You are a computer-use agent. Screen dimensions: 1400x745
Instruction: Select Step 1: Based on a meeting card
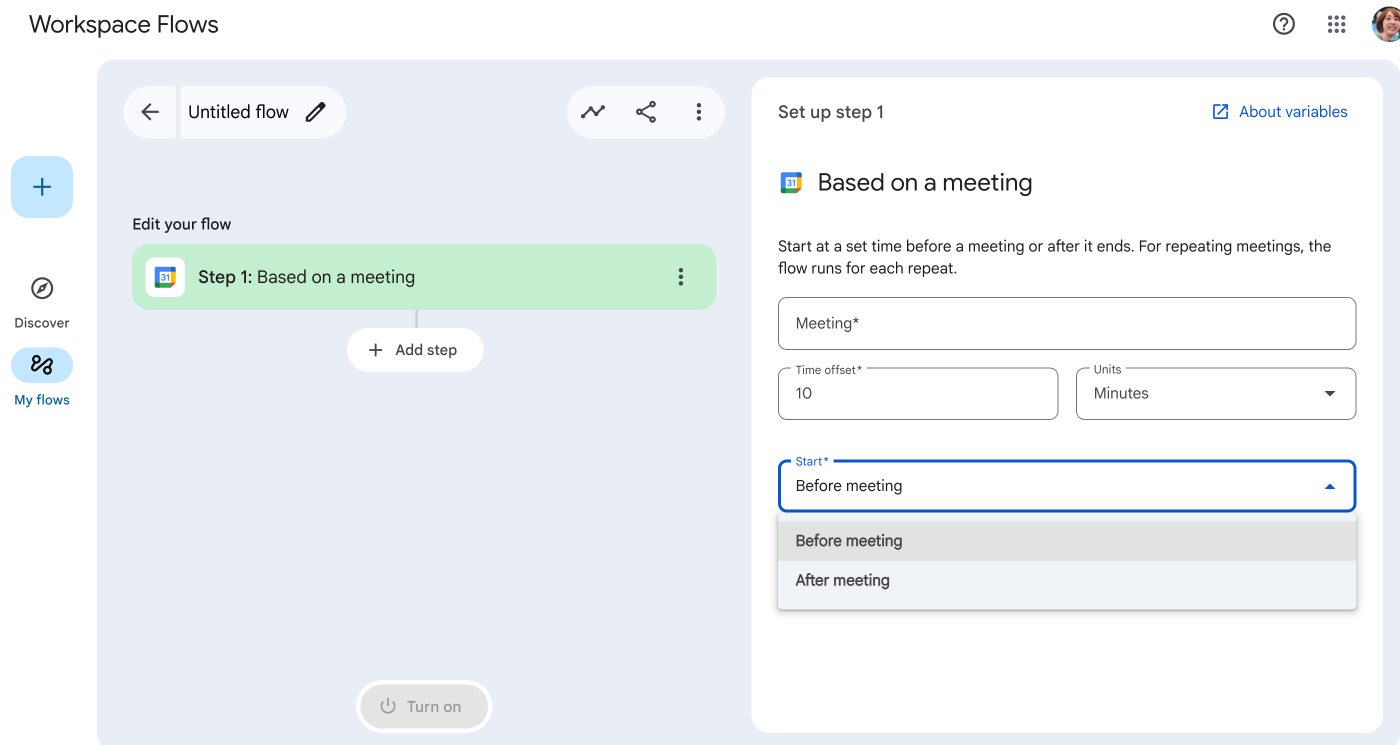click(424, 277)
